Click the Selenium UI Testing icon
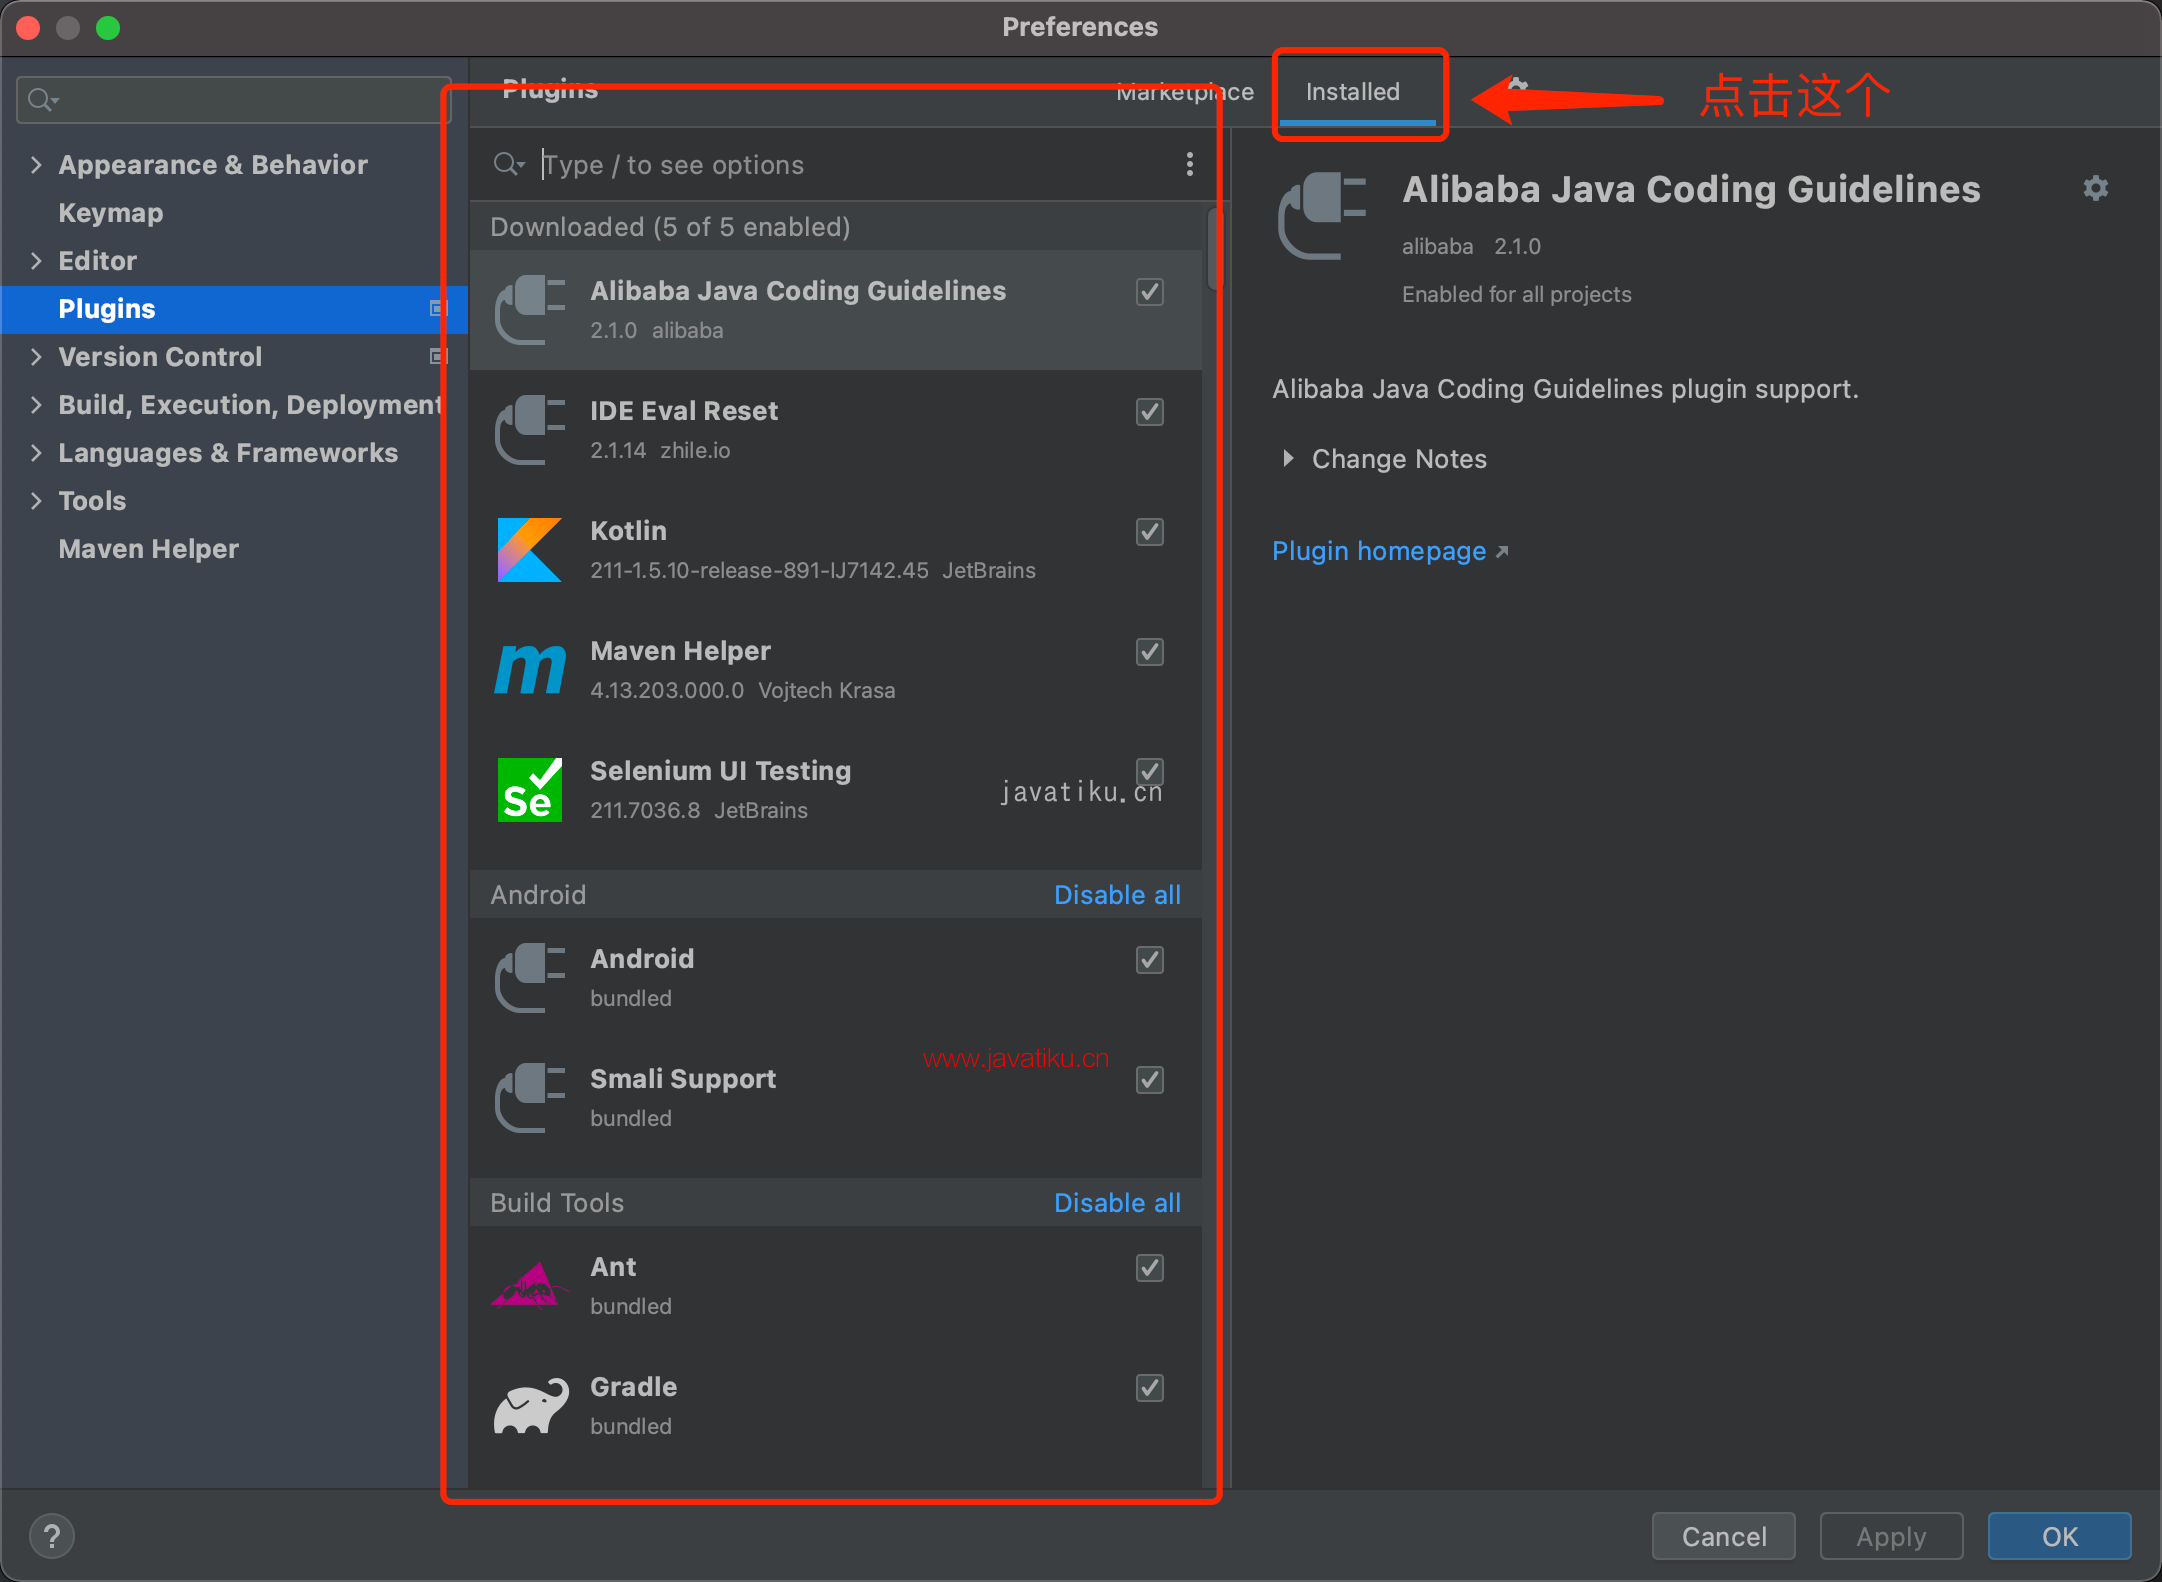The image size is (2162, 1582). pos(530,790)
